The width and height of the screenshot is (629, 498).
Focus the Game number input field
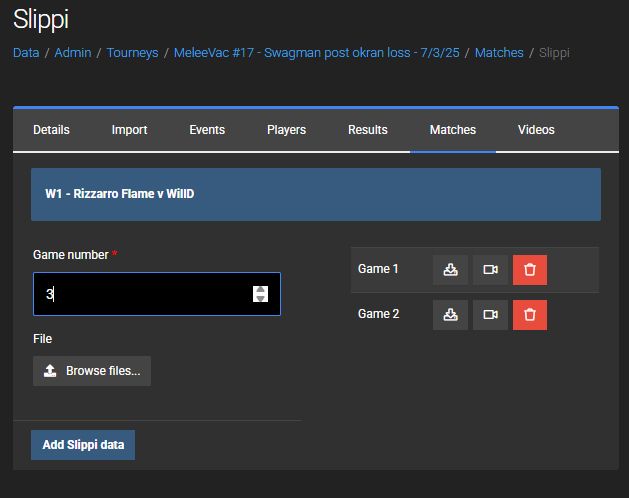157,294
